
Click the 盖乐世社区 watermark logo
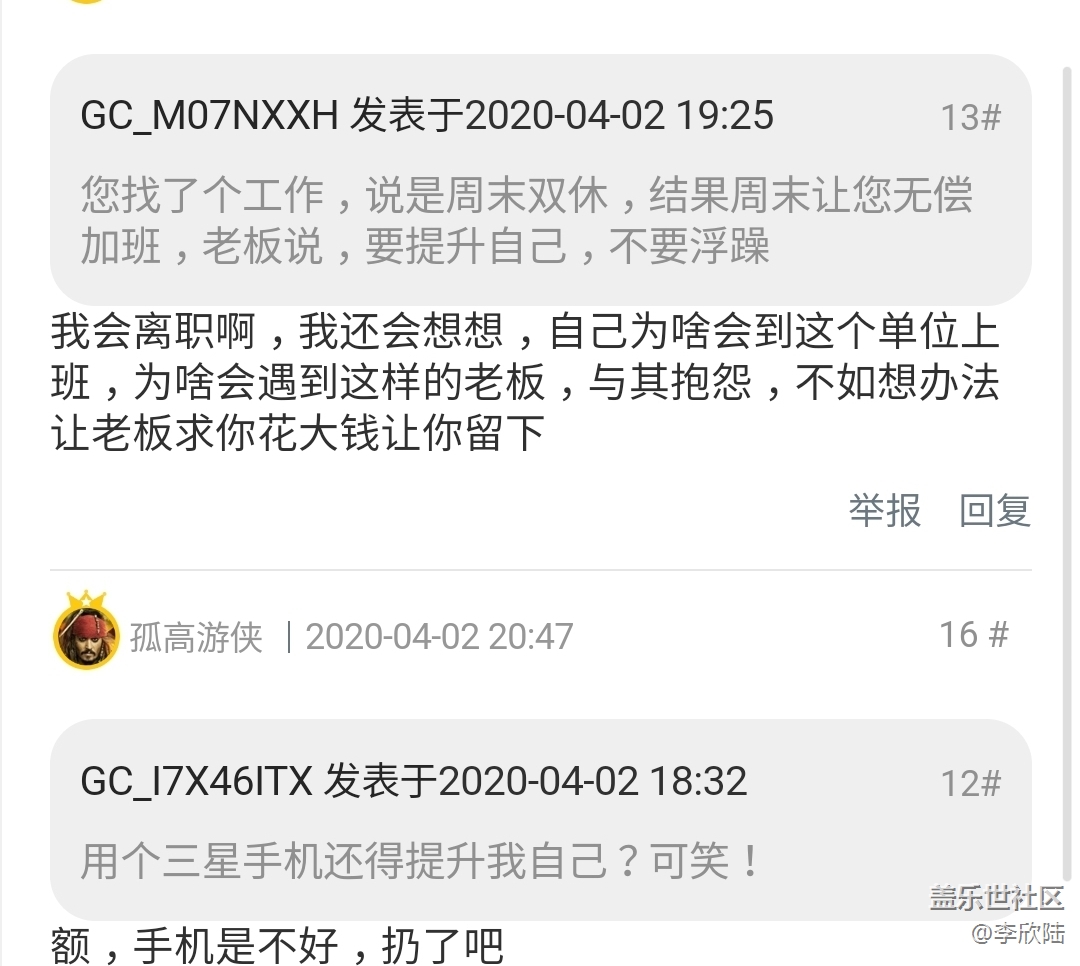tap(997, 898)
